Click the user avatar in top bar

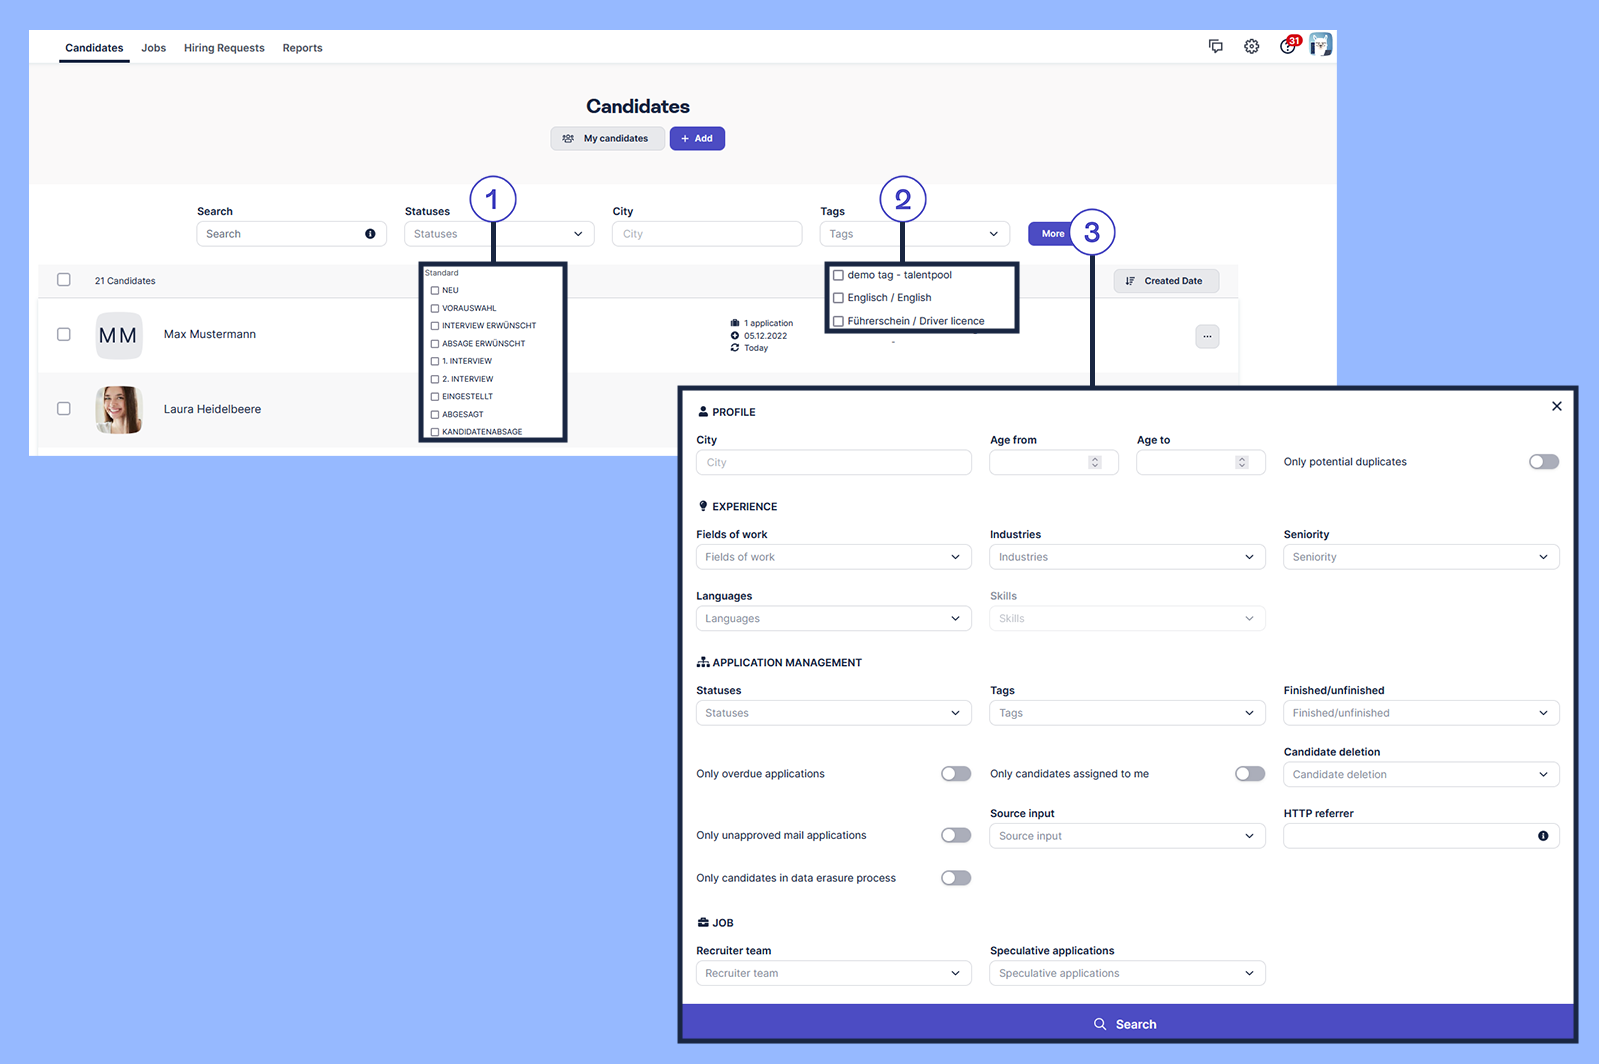click(x=1321, y=45)
